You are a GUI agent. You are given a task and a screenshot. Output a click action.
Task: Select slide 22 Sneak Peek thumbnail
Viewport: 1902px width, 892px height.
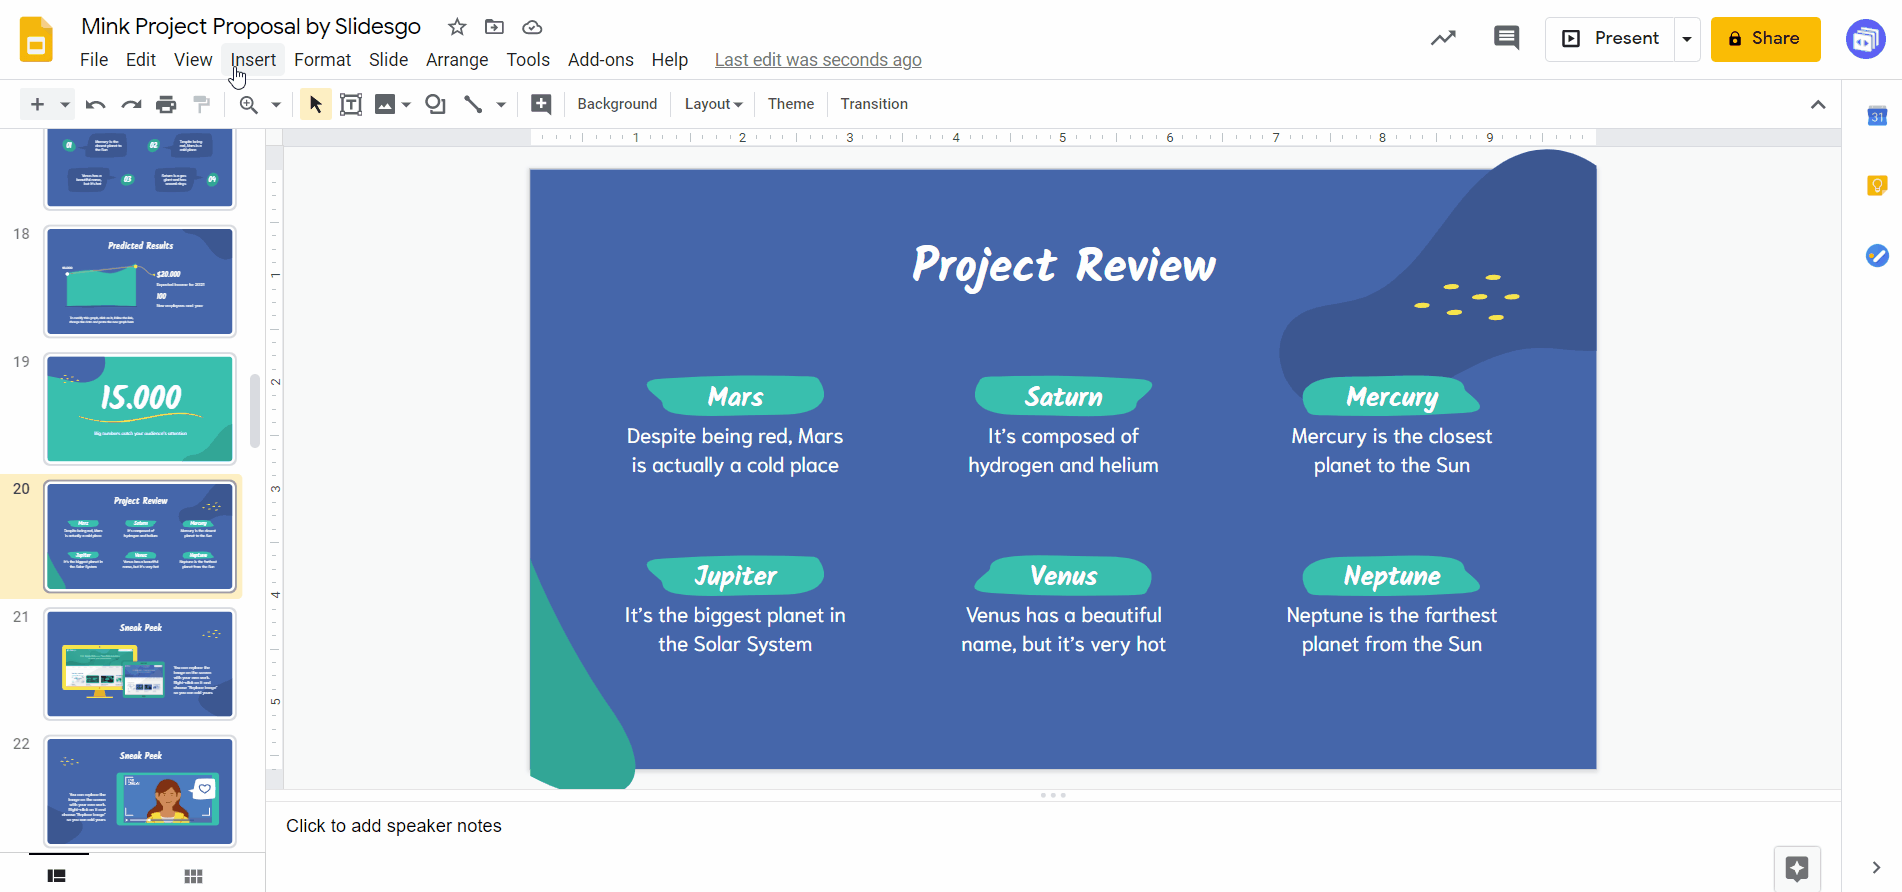140,792
